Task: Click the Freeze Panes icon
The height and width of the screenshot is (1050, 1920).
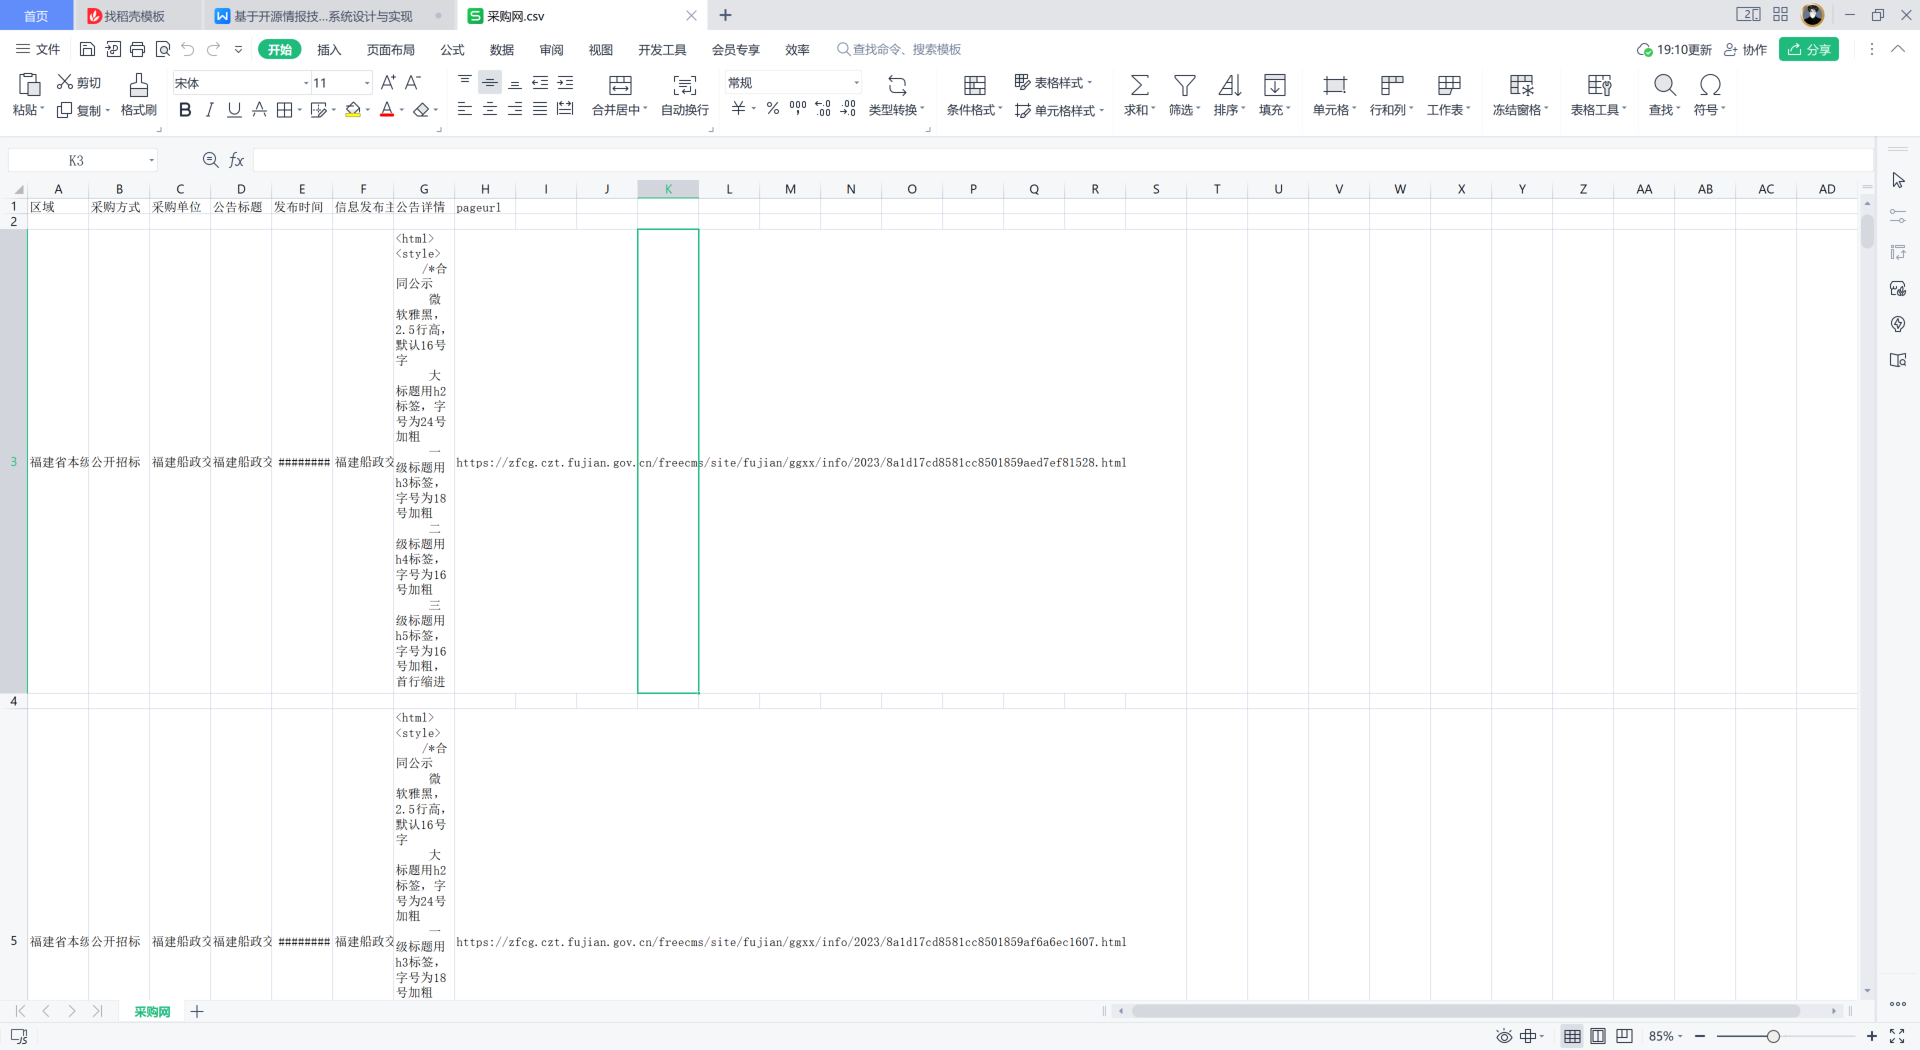Action: [x=1521, y=85]
